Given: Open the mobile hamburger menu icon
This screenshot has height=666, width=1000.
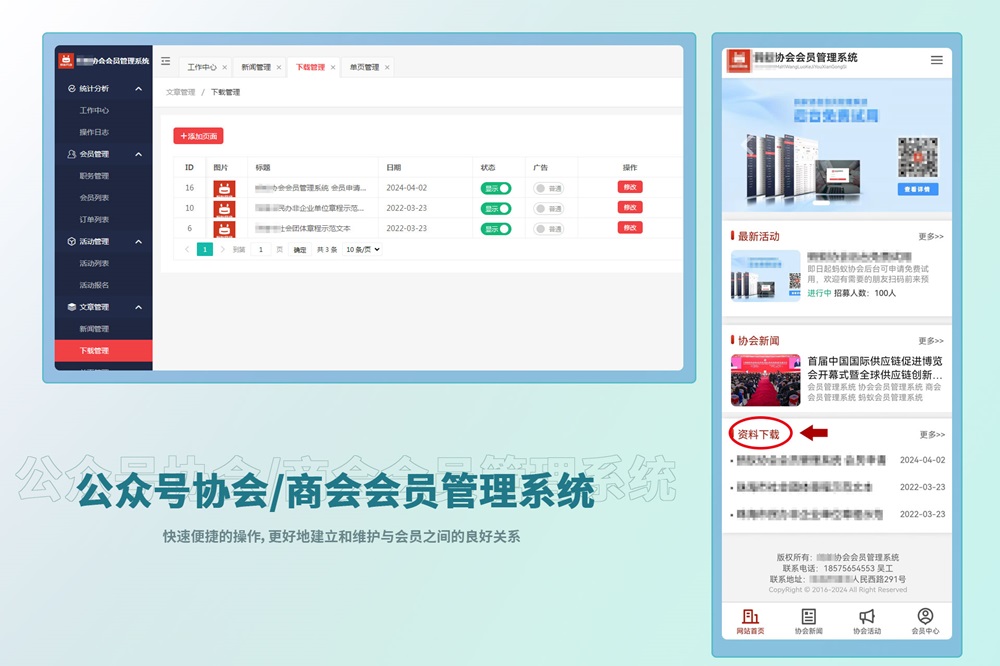Looking at the screenshot, I should coord(936,60).
